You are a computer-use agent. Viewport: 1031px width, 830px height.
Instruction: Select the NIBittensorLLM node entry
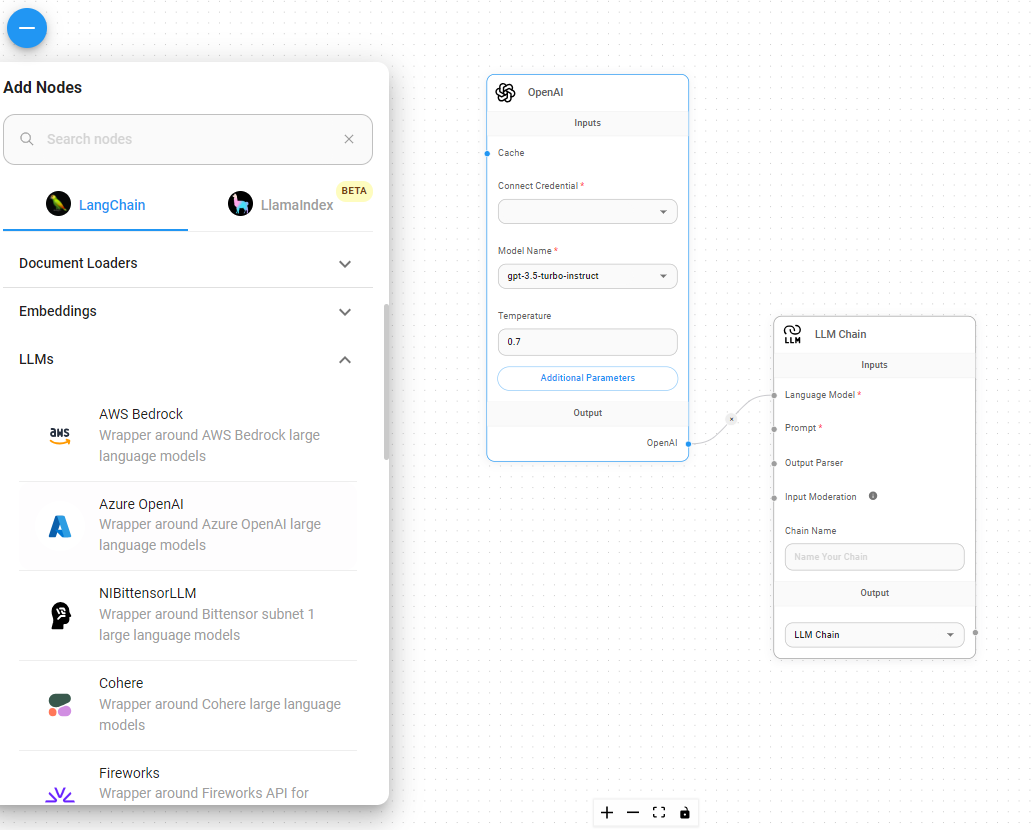[188, 616]
